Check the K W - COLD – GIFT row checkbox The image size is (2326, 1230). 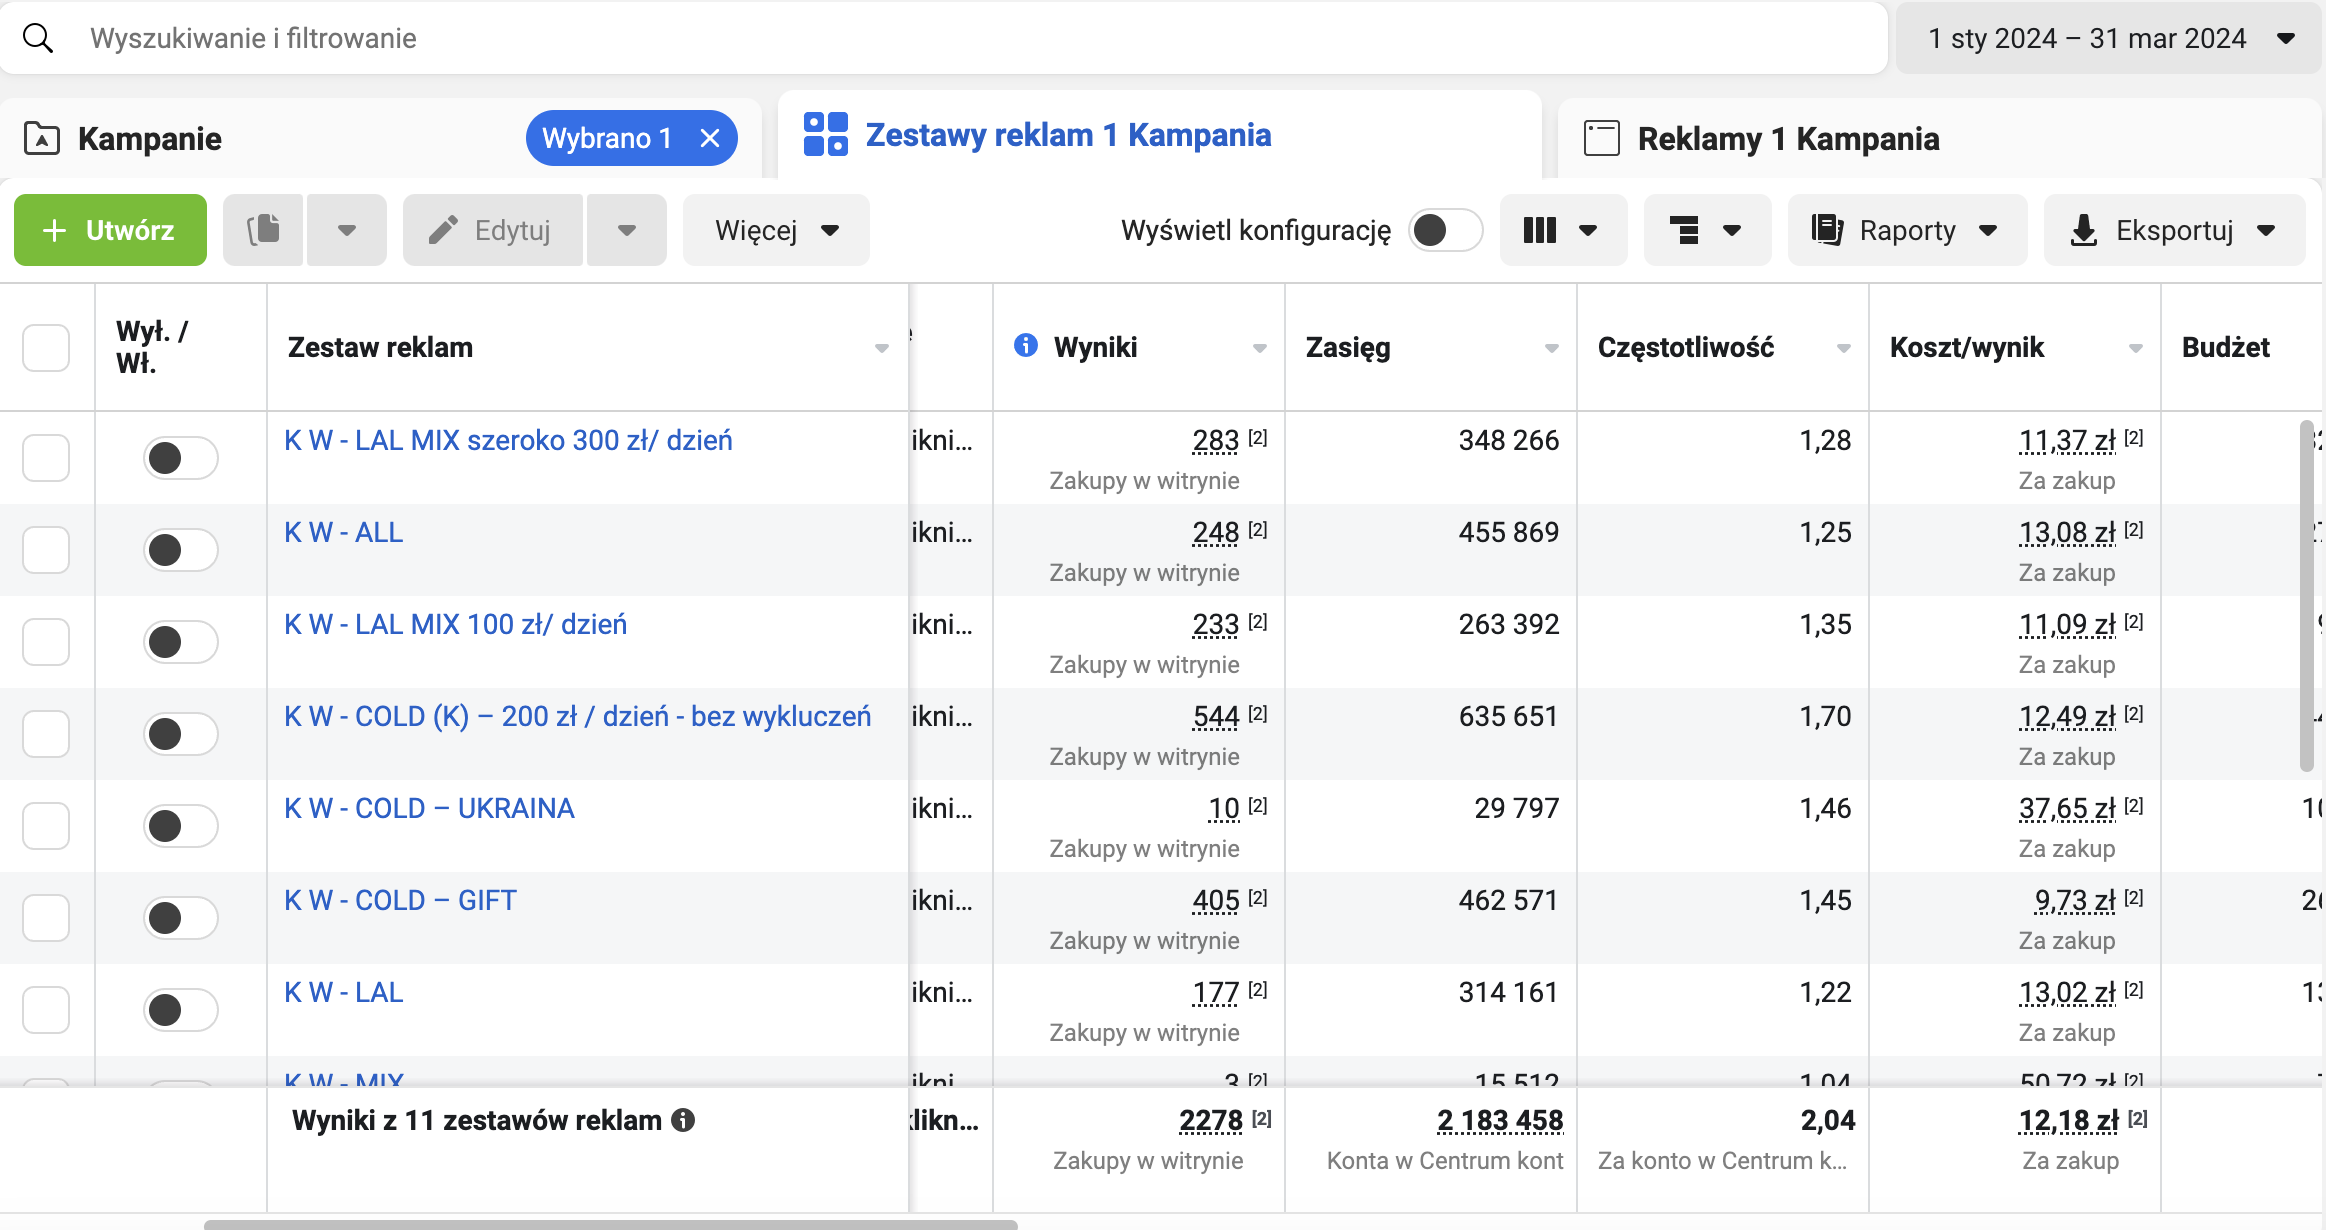[x=46, y=918]
